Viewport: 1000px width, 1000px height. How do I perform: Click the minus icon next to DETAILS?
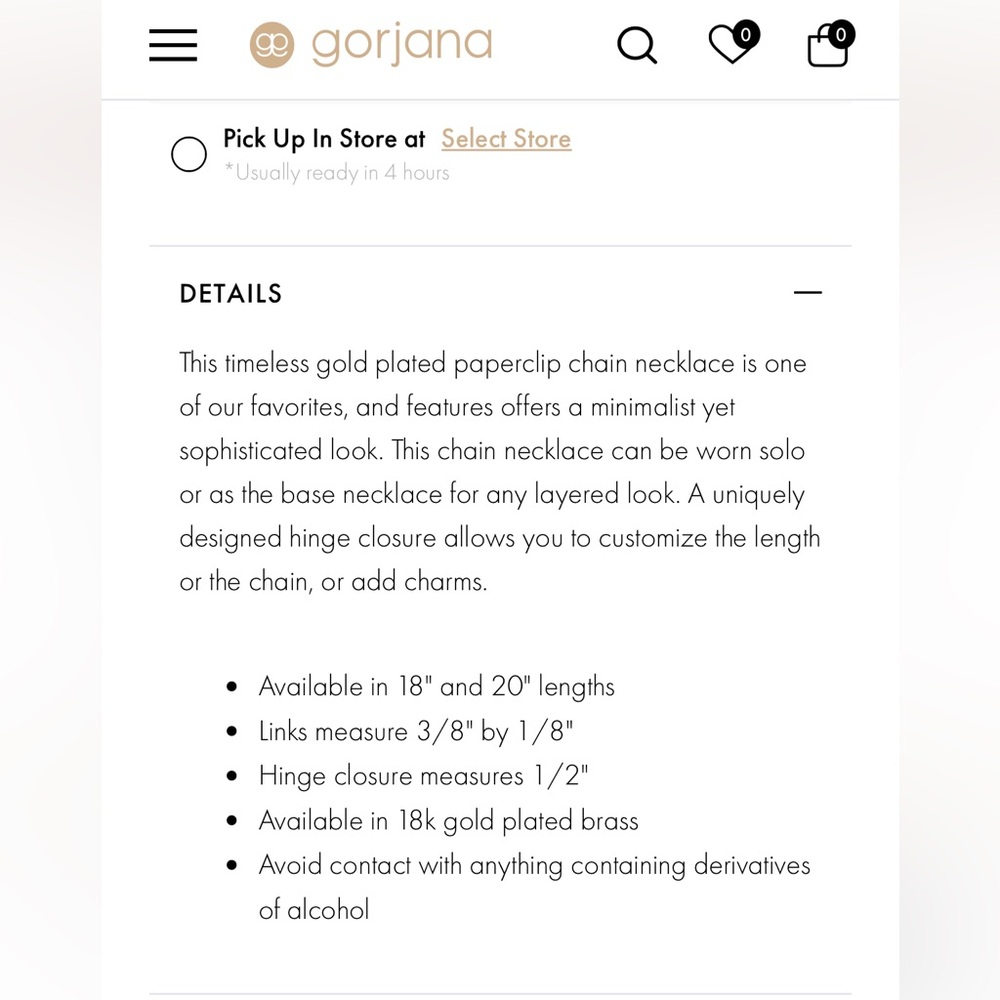pyautogui.click(x=808, y=292)
